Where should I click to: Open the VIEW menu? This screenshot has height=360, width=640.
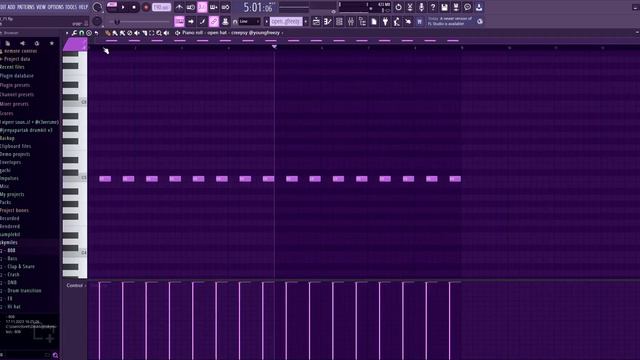click(x=41, y=7)
